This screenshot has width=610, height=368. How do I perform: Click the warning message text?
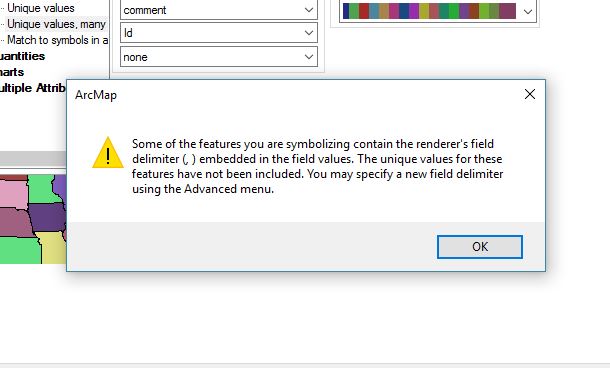[317, 166]
